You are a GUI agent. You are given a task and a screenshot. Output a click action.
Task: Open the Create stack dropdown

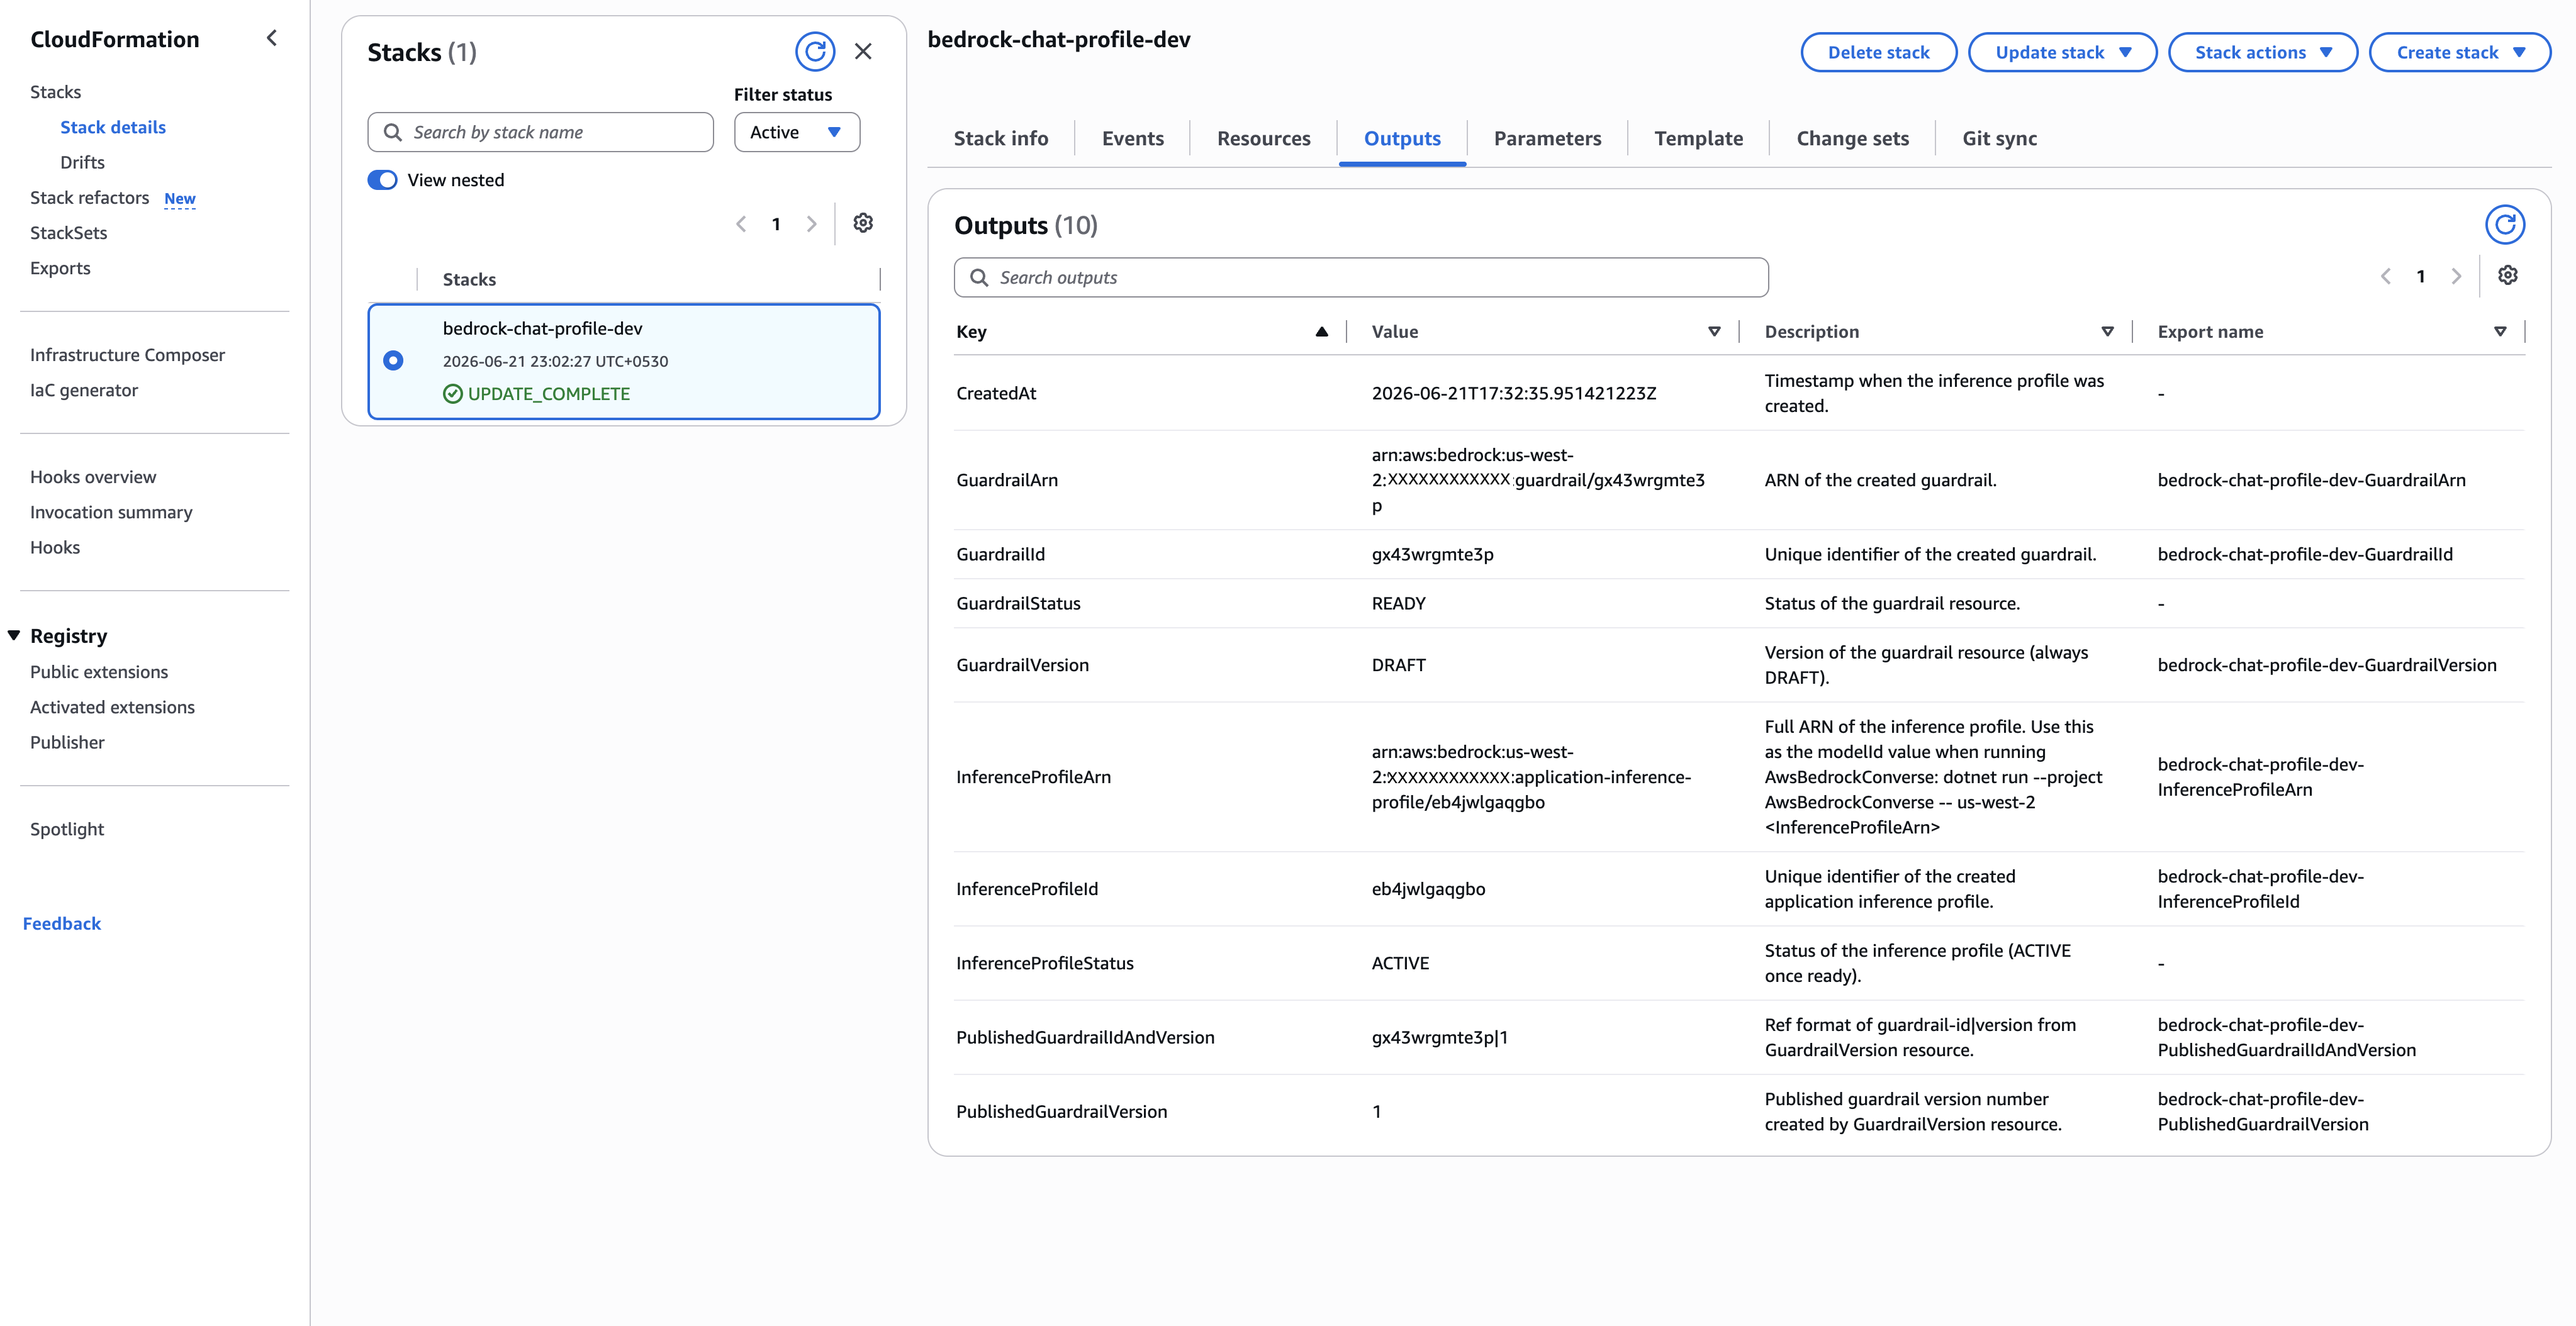[2460, 52]
